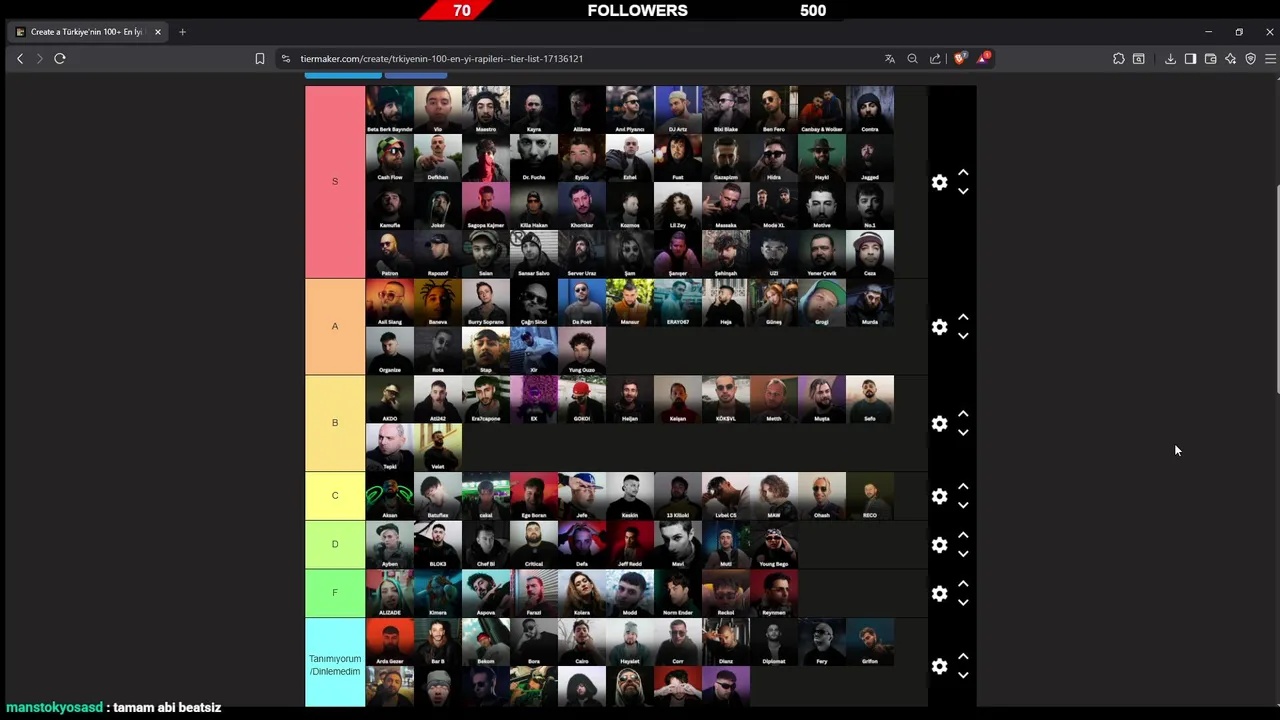Click the share page icon
Viewport: 1280px width, 720px height.
(935, 59)
